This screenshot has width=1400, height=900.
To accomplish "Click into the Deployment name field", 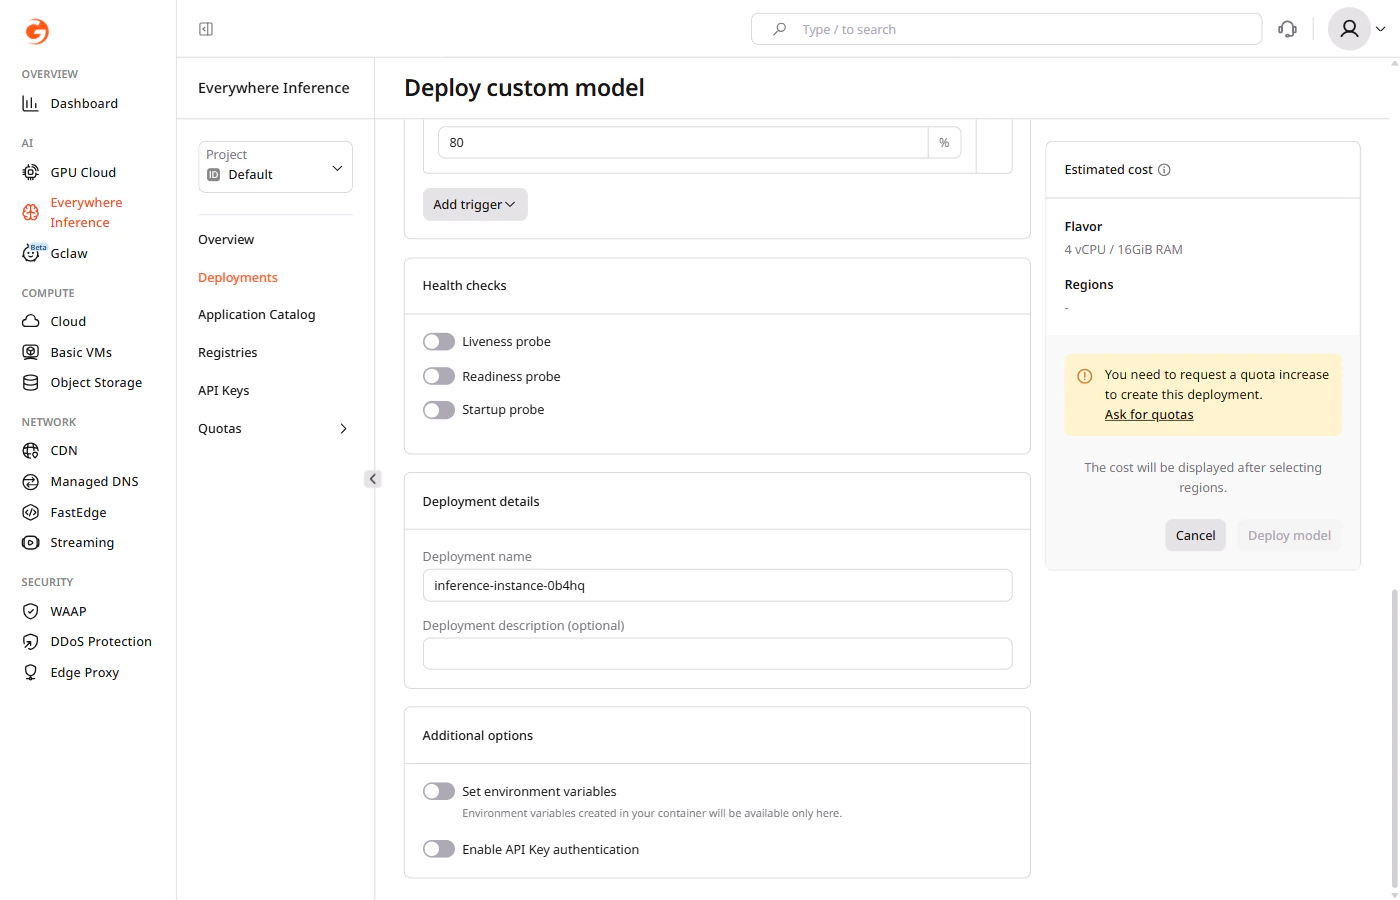I will 717,585.
